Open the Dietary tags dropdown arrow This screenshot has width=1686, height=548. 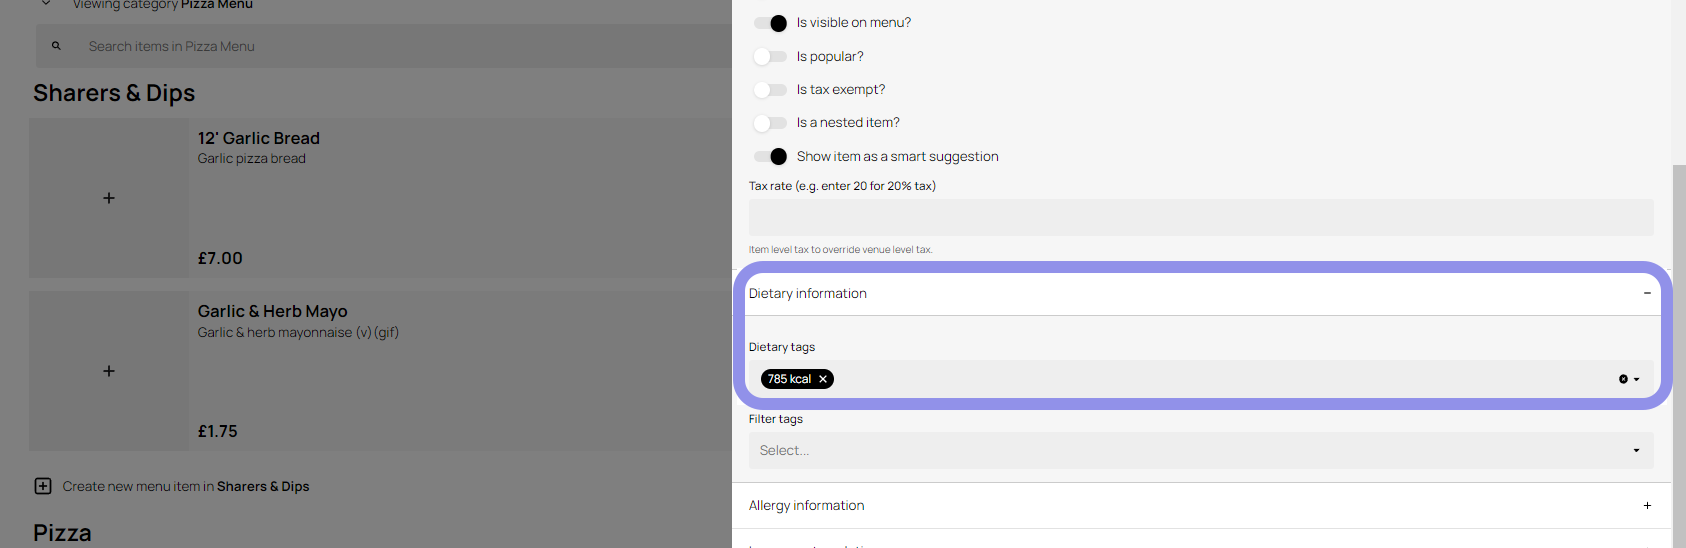coord(1637,379)
